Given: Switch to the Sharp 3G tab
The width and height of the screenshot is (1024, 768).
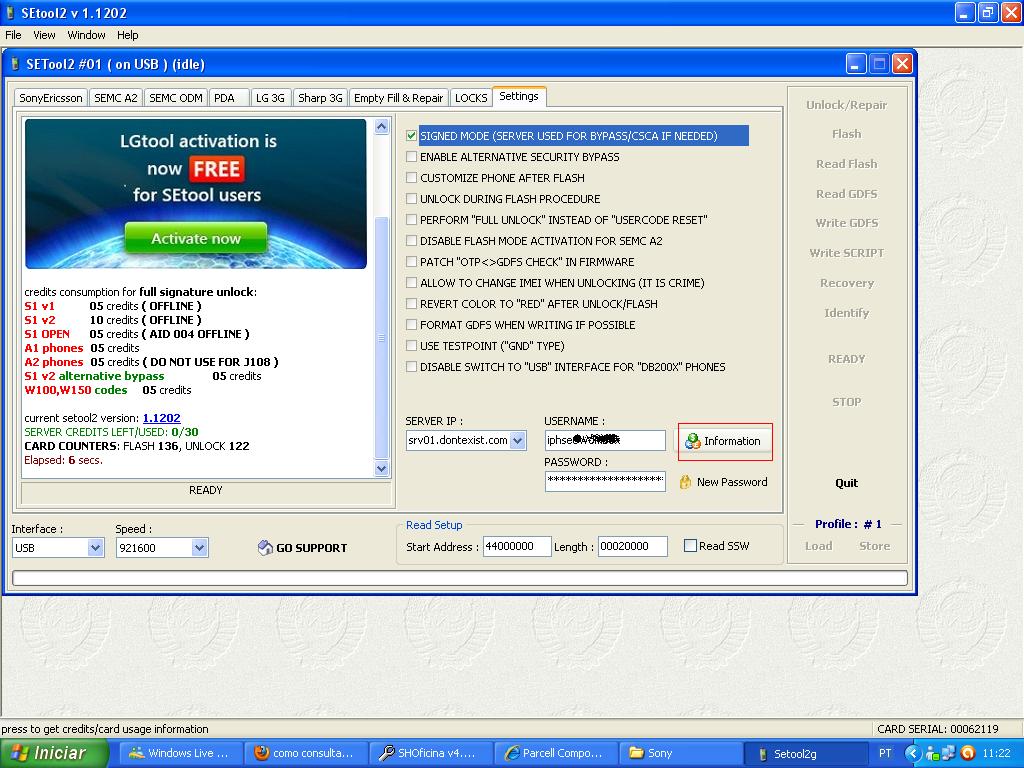Looking at the screenshot, I should (x=320, y=98).
